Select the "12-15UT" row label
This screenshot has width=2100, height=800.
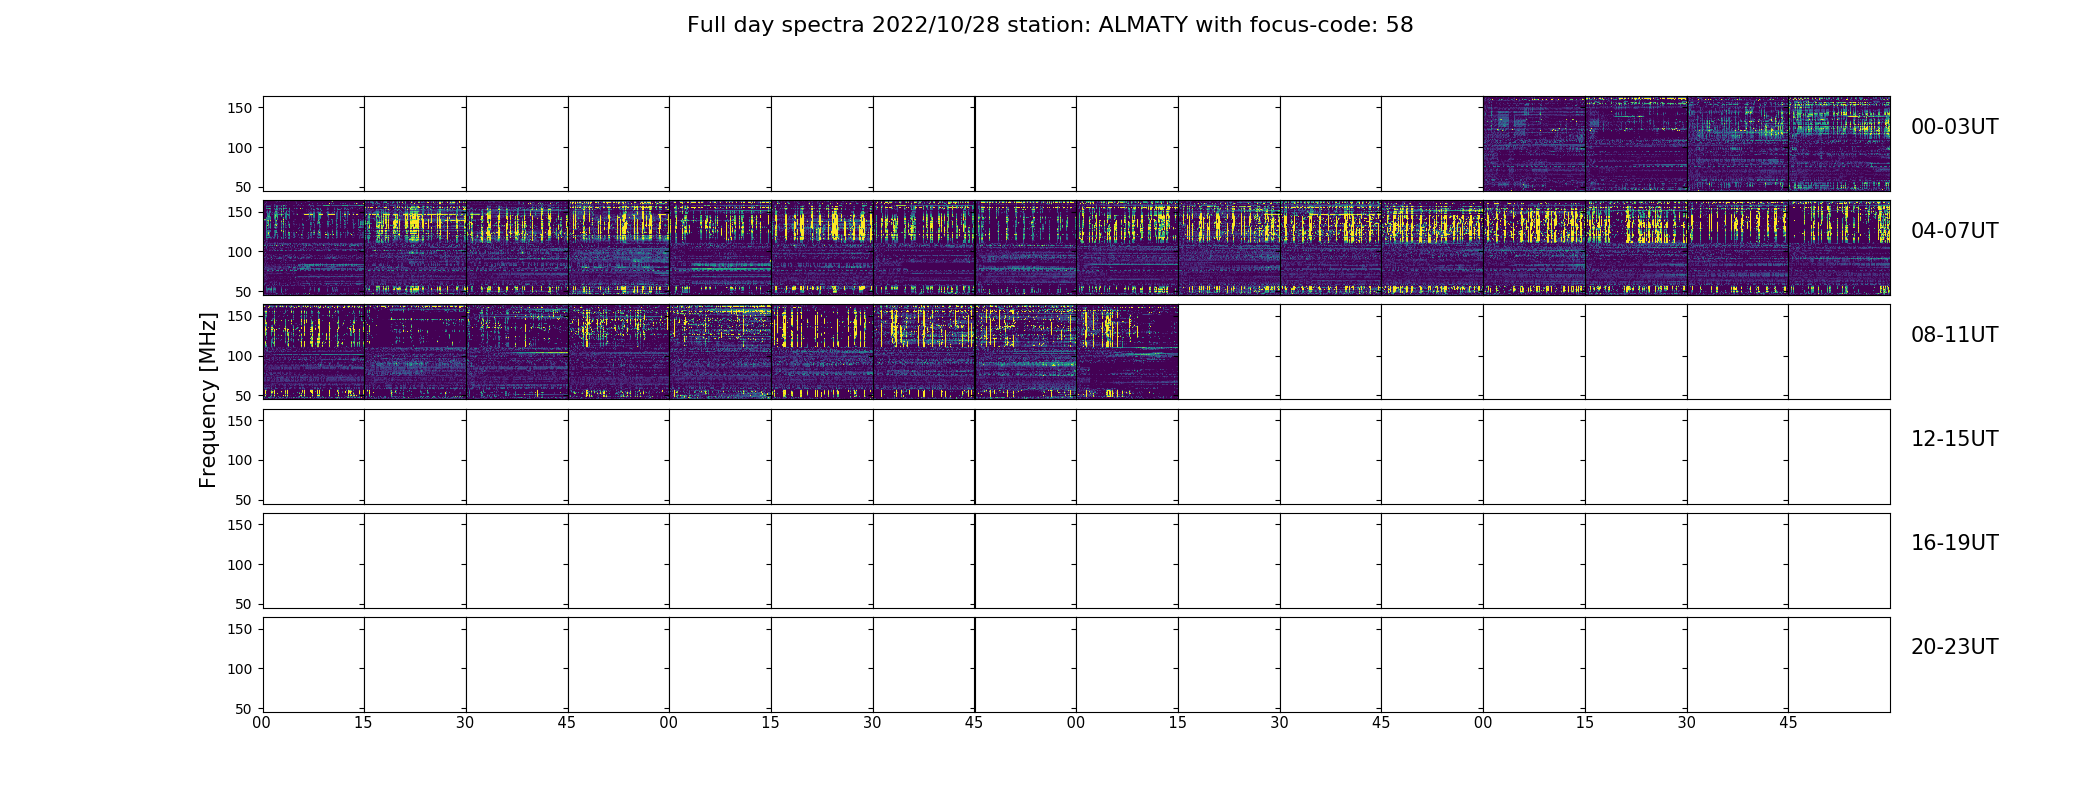pos(1954,439)
